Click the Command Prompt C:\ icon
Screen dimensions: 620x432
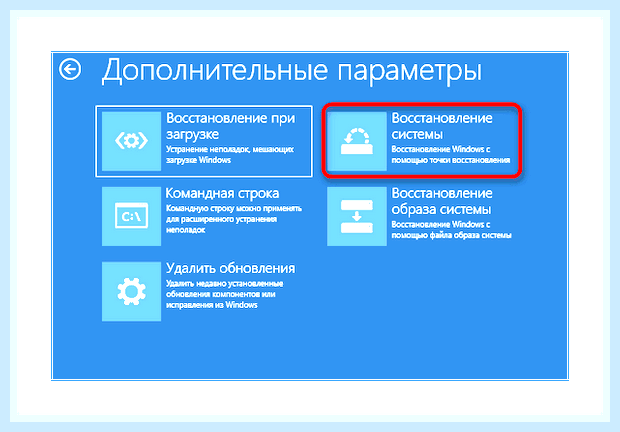coord(131,216)
